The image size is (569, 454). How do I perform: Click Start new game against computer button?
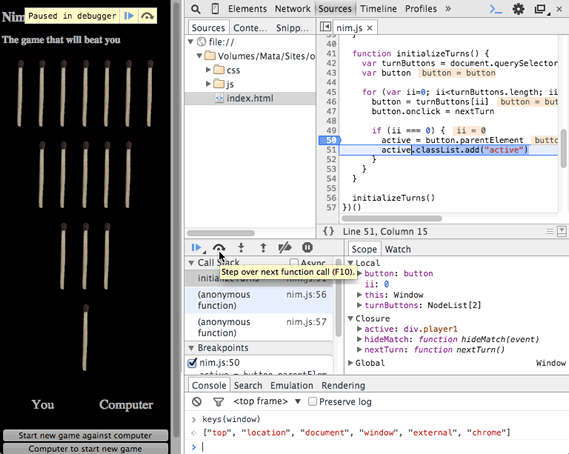(85, 435)
